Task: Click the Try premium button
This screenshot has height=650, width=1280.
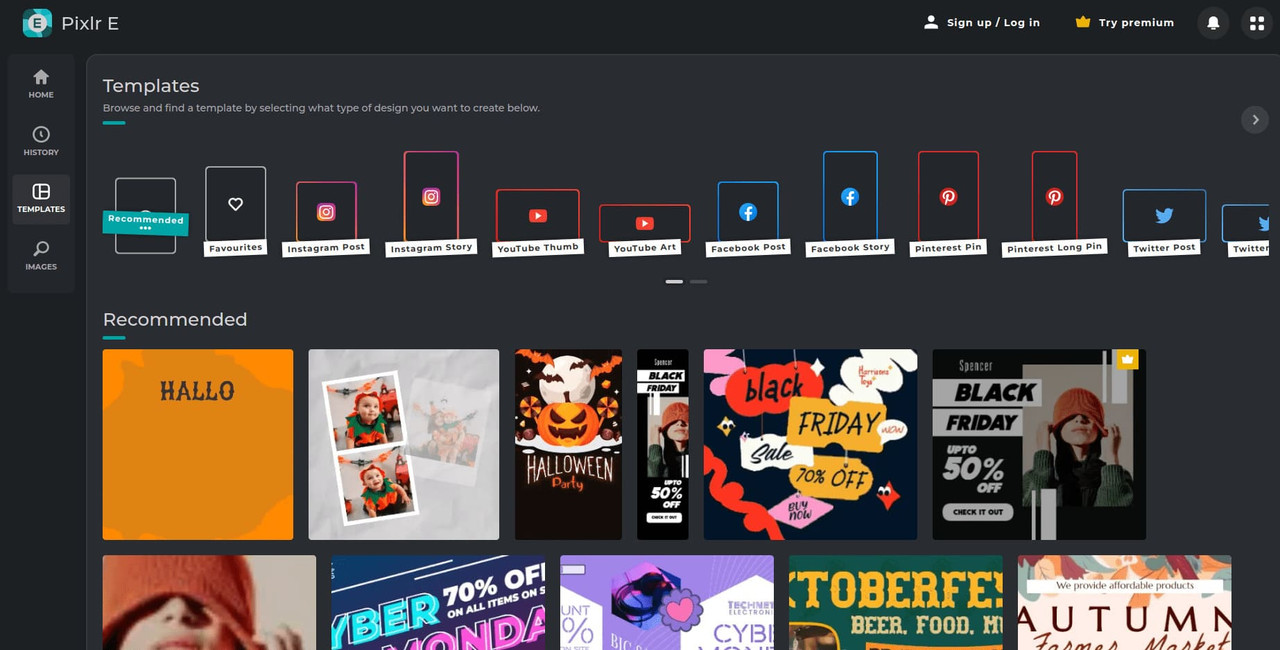Action: (1124, 22)
